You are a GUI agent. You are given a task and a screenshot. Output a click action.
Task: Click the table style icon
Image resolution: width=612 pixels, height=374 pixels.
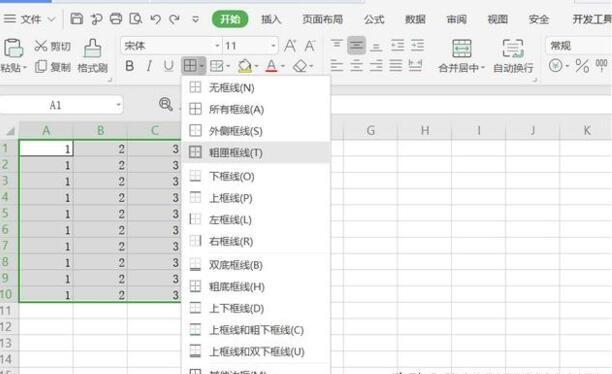(217, 66)
